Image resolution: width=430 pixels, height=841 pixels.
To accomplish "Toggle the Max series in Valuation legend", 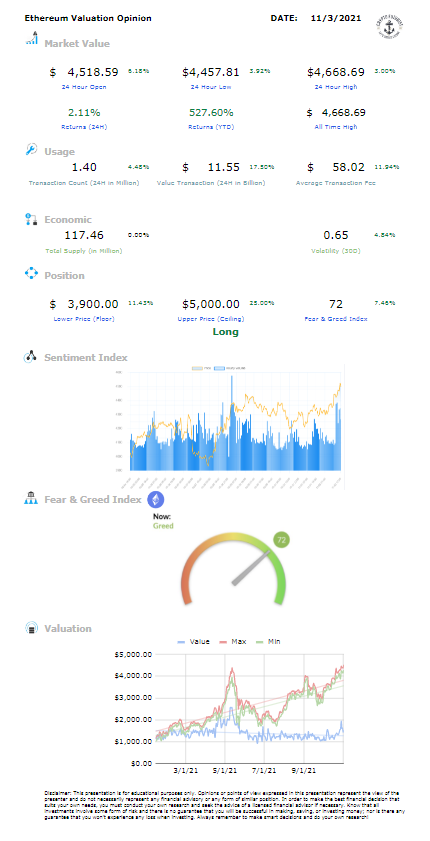I will (234, 641).
